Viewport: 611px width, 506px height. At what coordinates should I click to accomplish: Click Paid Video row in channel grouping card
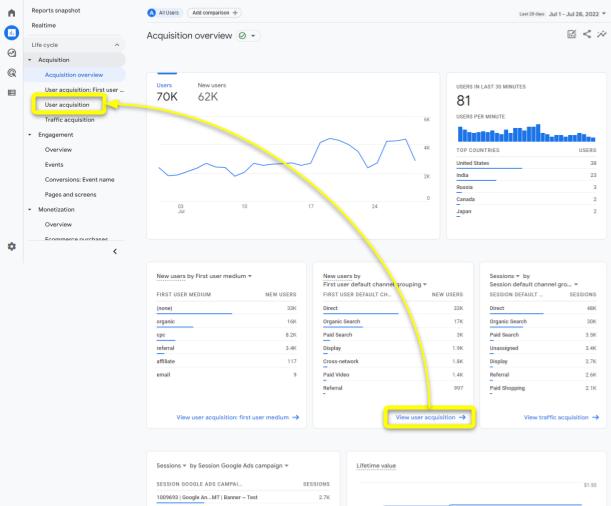(393, 375)
